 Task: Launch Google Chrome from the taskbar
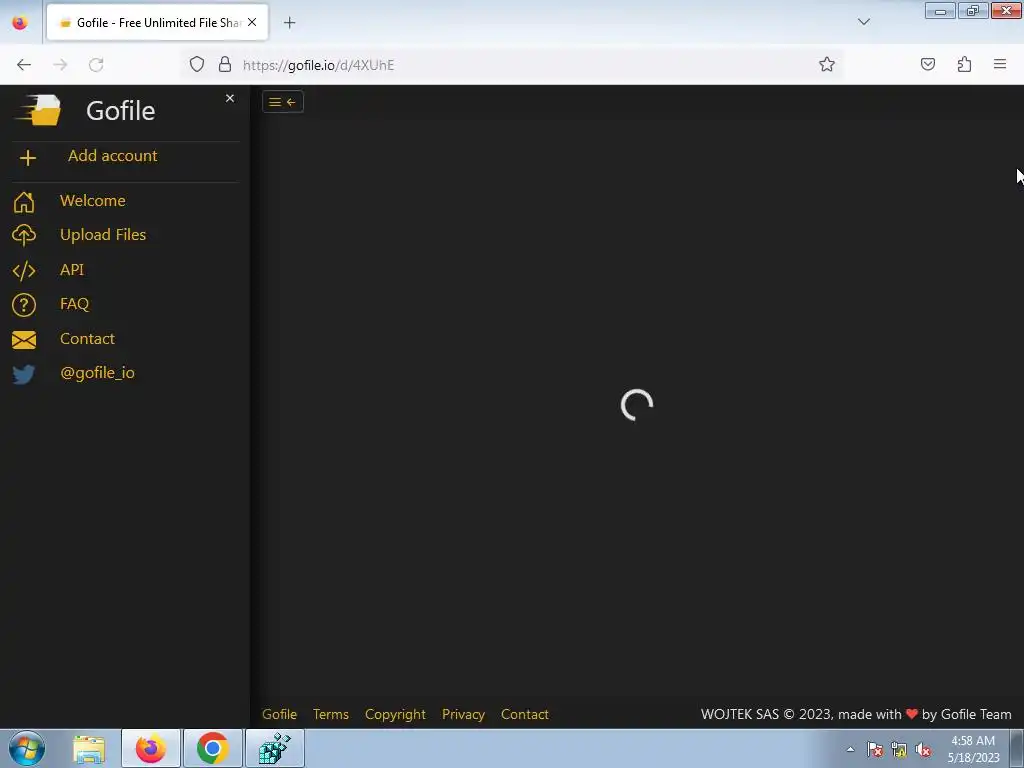click(212, 748)
